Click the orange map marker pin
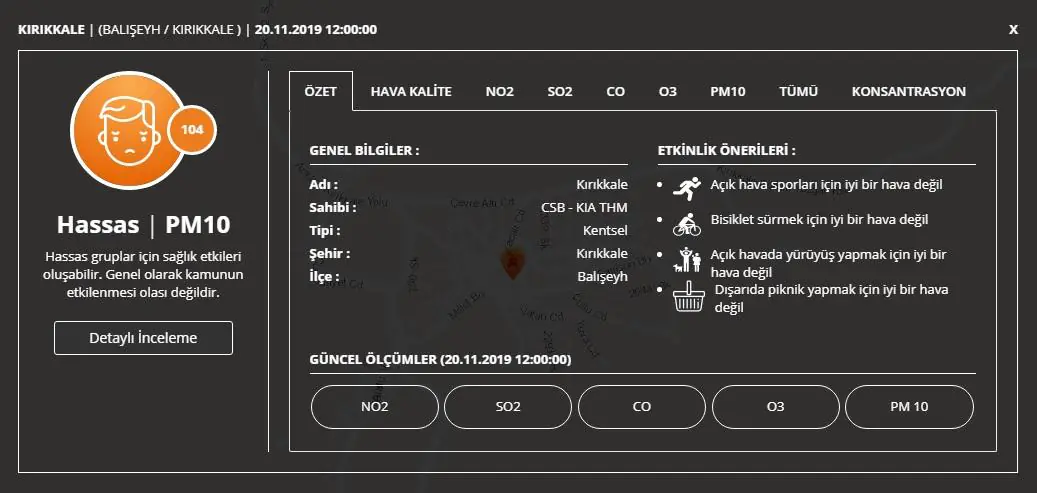 [x=512, y=263]
